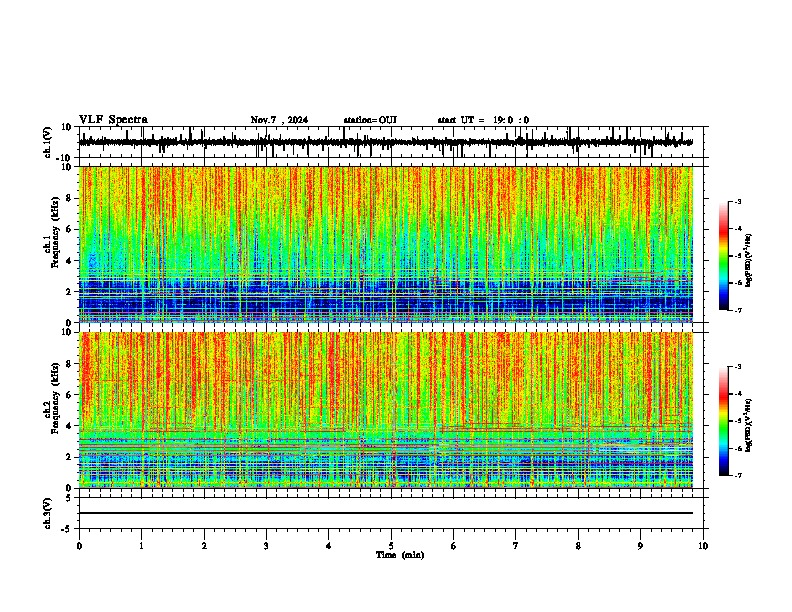Click the ch.3(V) flat line trace
This screenshot has width=792, height=612.
tap(386, 513)
